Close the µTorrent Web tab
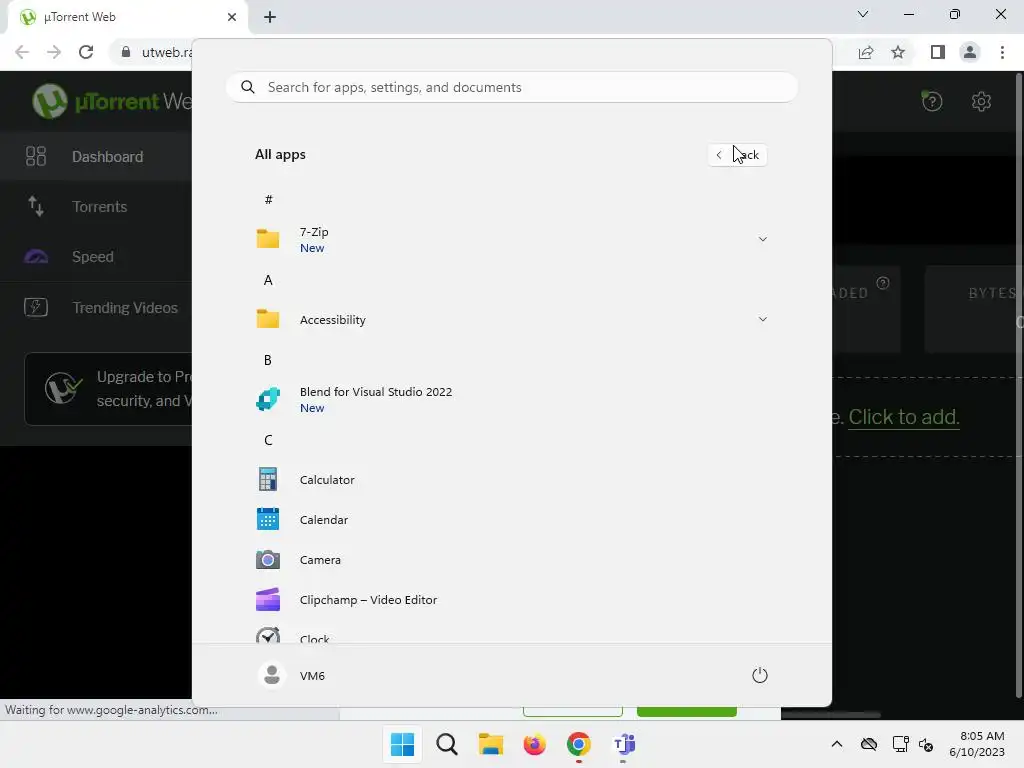The image size is (1024, 768). click(232, 17)
